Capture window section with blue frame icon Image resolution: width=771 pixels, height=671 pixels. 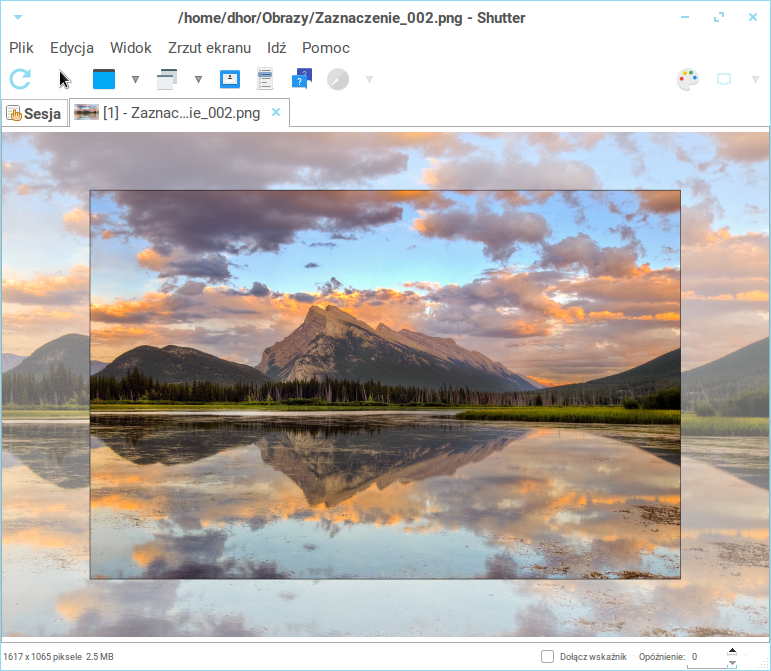(x=230, y=79)
